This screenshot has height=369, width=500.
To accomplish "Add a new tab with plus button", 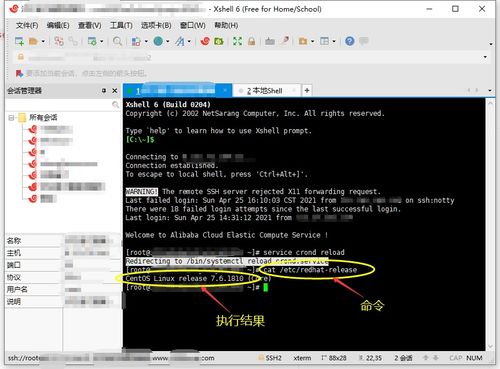I will [x=307, y=90].
